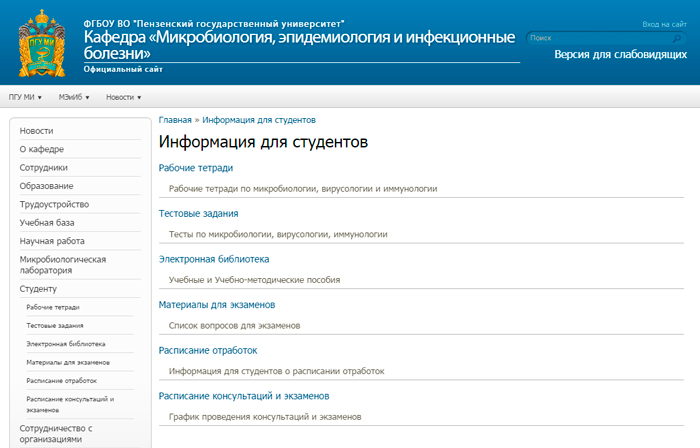Screen dimensions: 700x448
Task: Open the Вход на сайт login link
Action: 664,24
